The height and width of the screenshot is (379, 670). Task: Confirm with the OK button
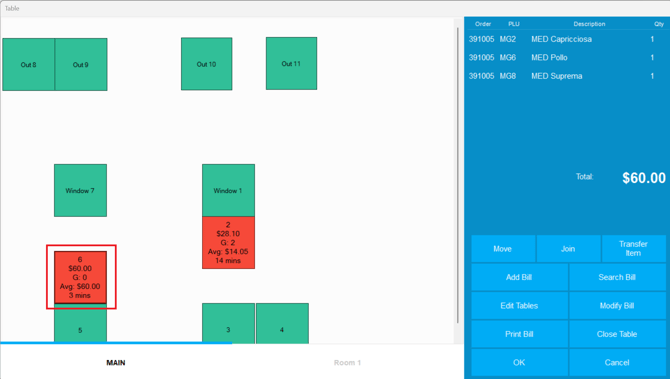tap(519, 362)
